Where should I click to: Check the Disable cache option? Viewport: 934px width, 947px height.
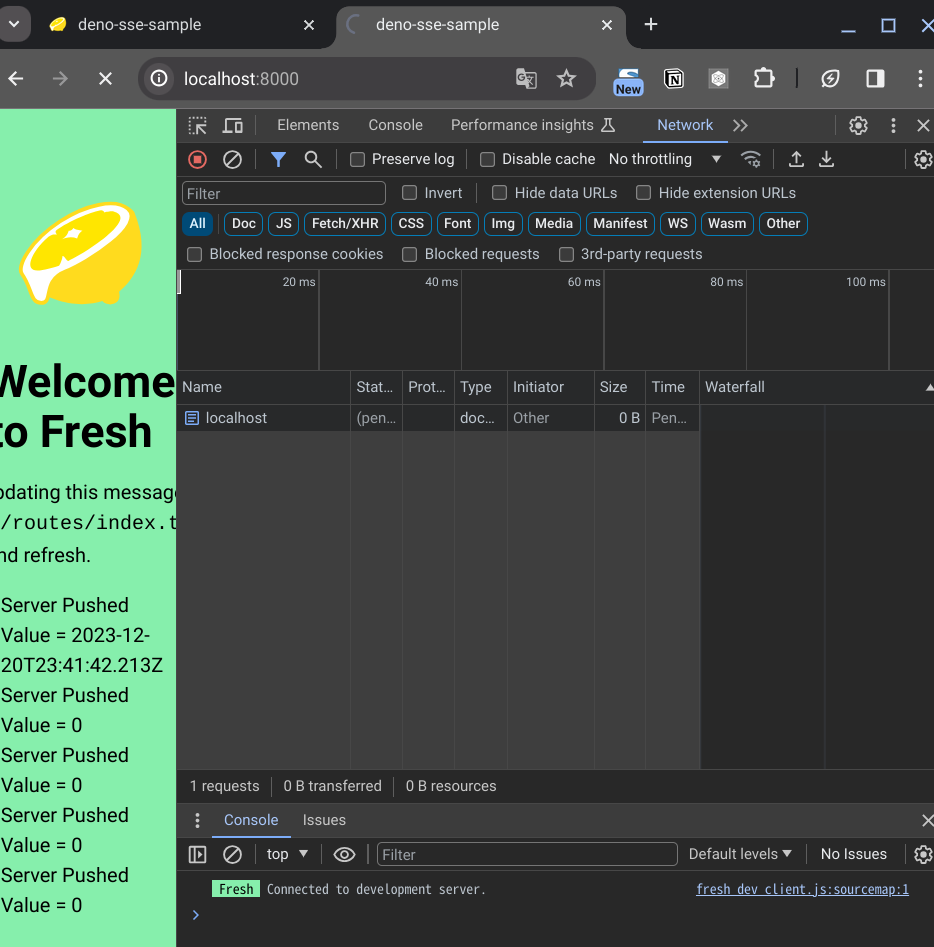pyautogui.click(x=488, y=160)
